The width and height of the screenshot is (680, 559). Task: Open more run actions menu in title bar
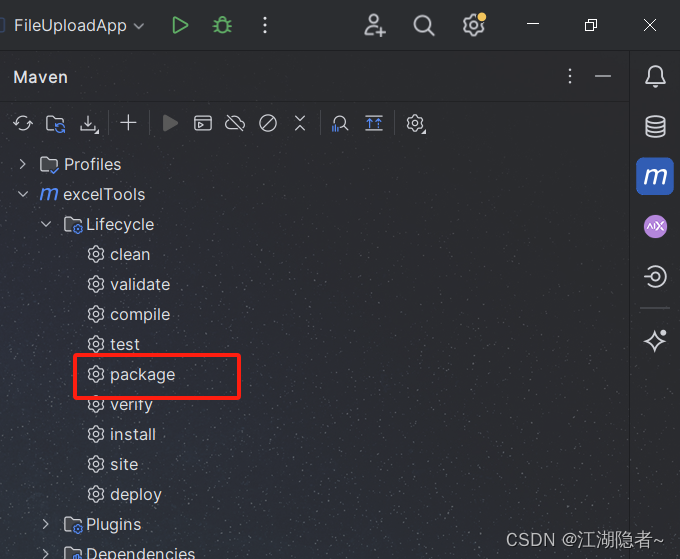point(265,25)
